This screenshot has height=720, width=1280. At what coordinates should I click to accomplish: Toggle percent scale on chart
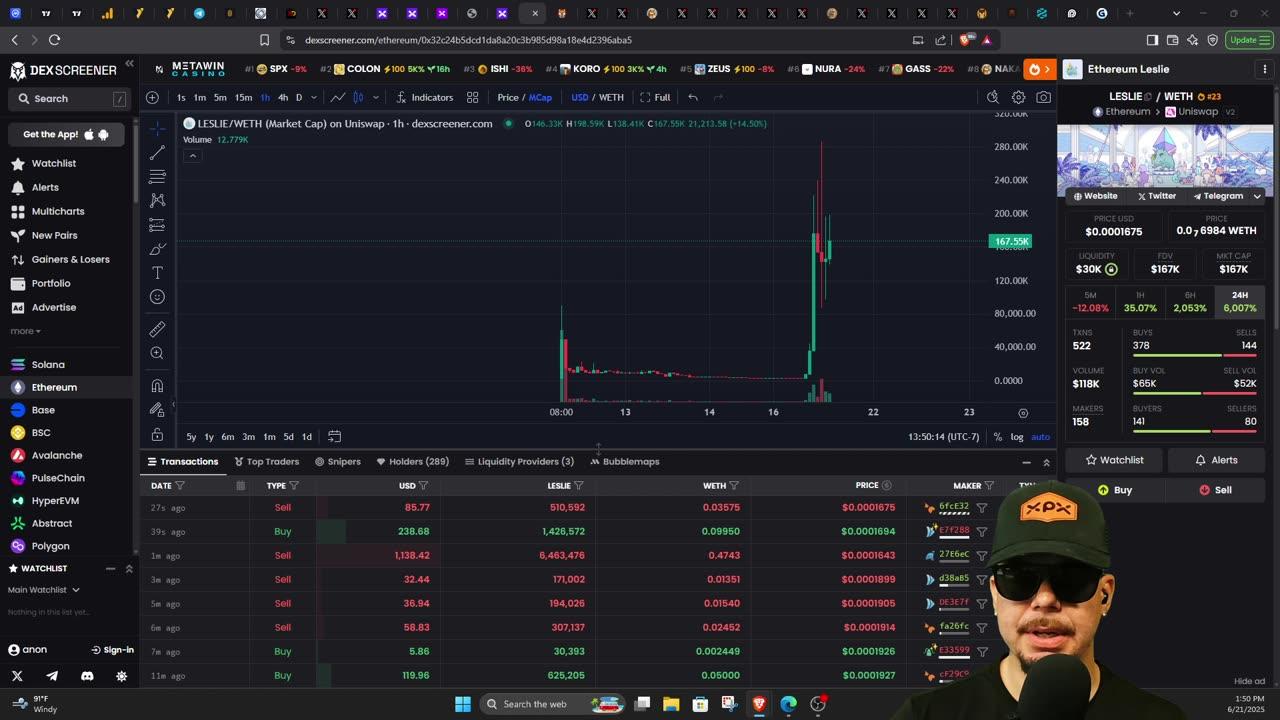[x=997, y=437]
